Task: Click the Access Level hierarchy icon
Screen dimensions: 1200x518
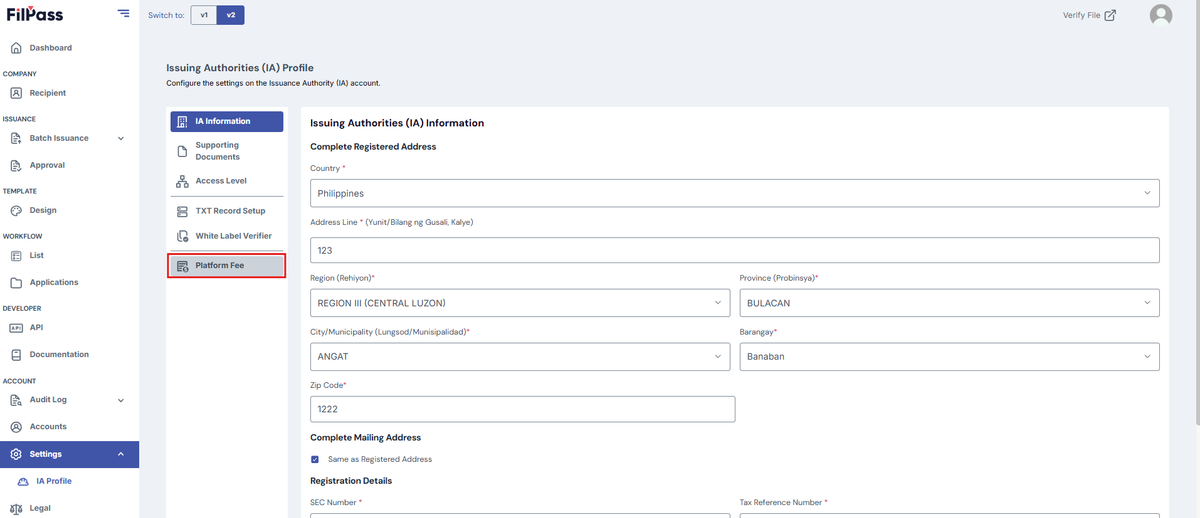Action: pos(182,181)
